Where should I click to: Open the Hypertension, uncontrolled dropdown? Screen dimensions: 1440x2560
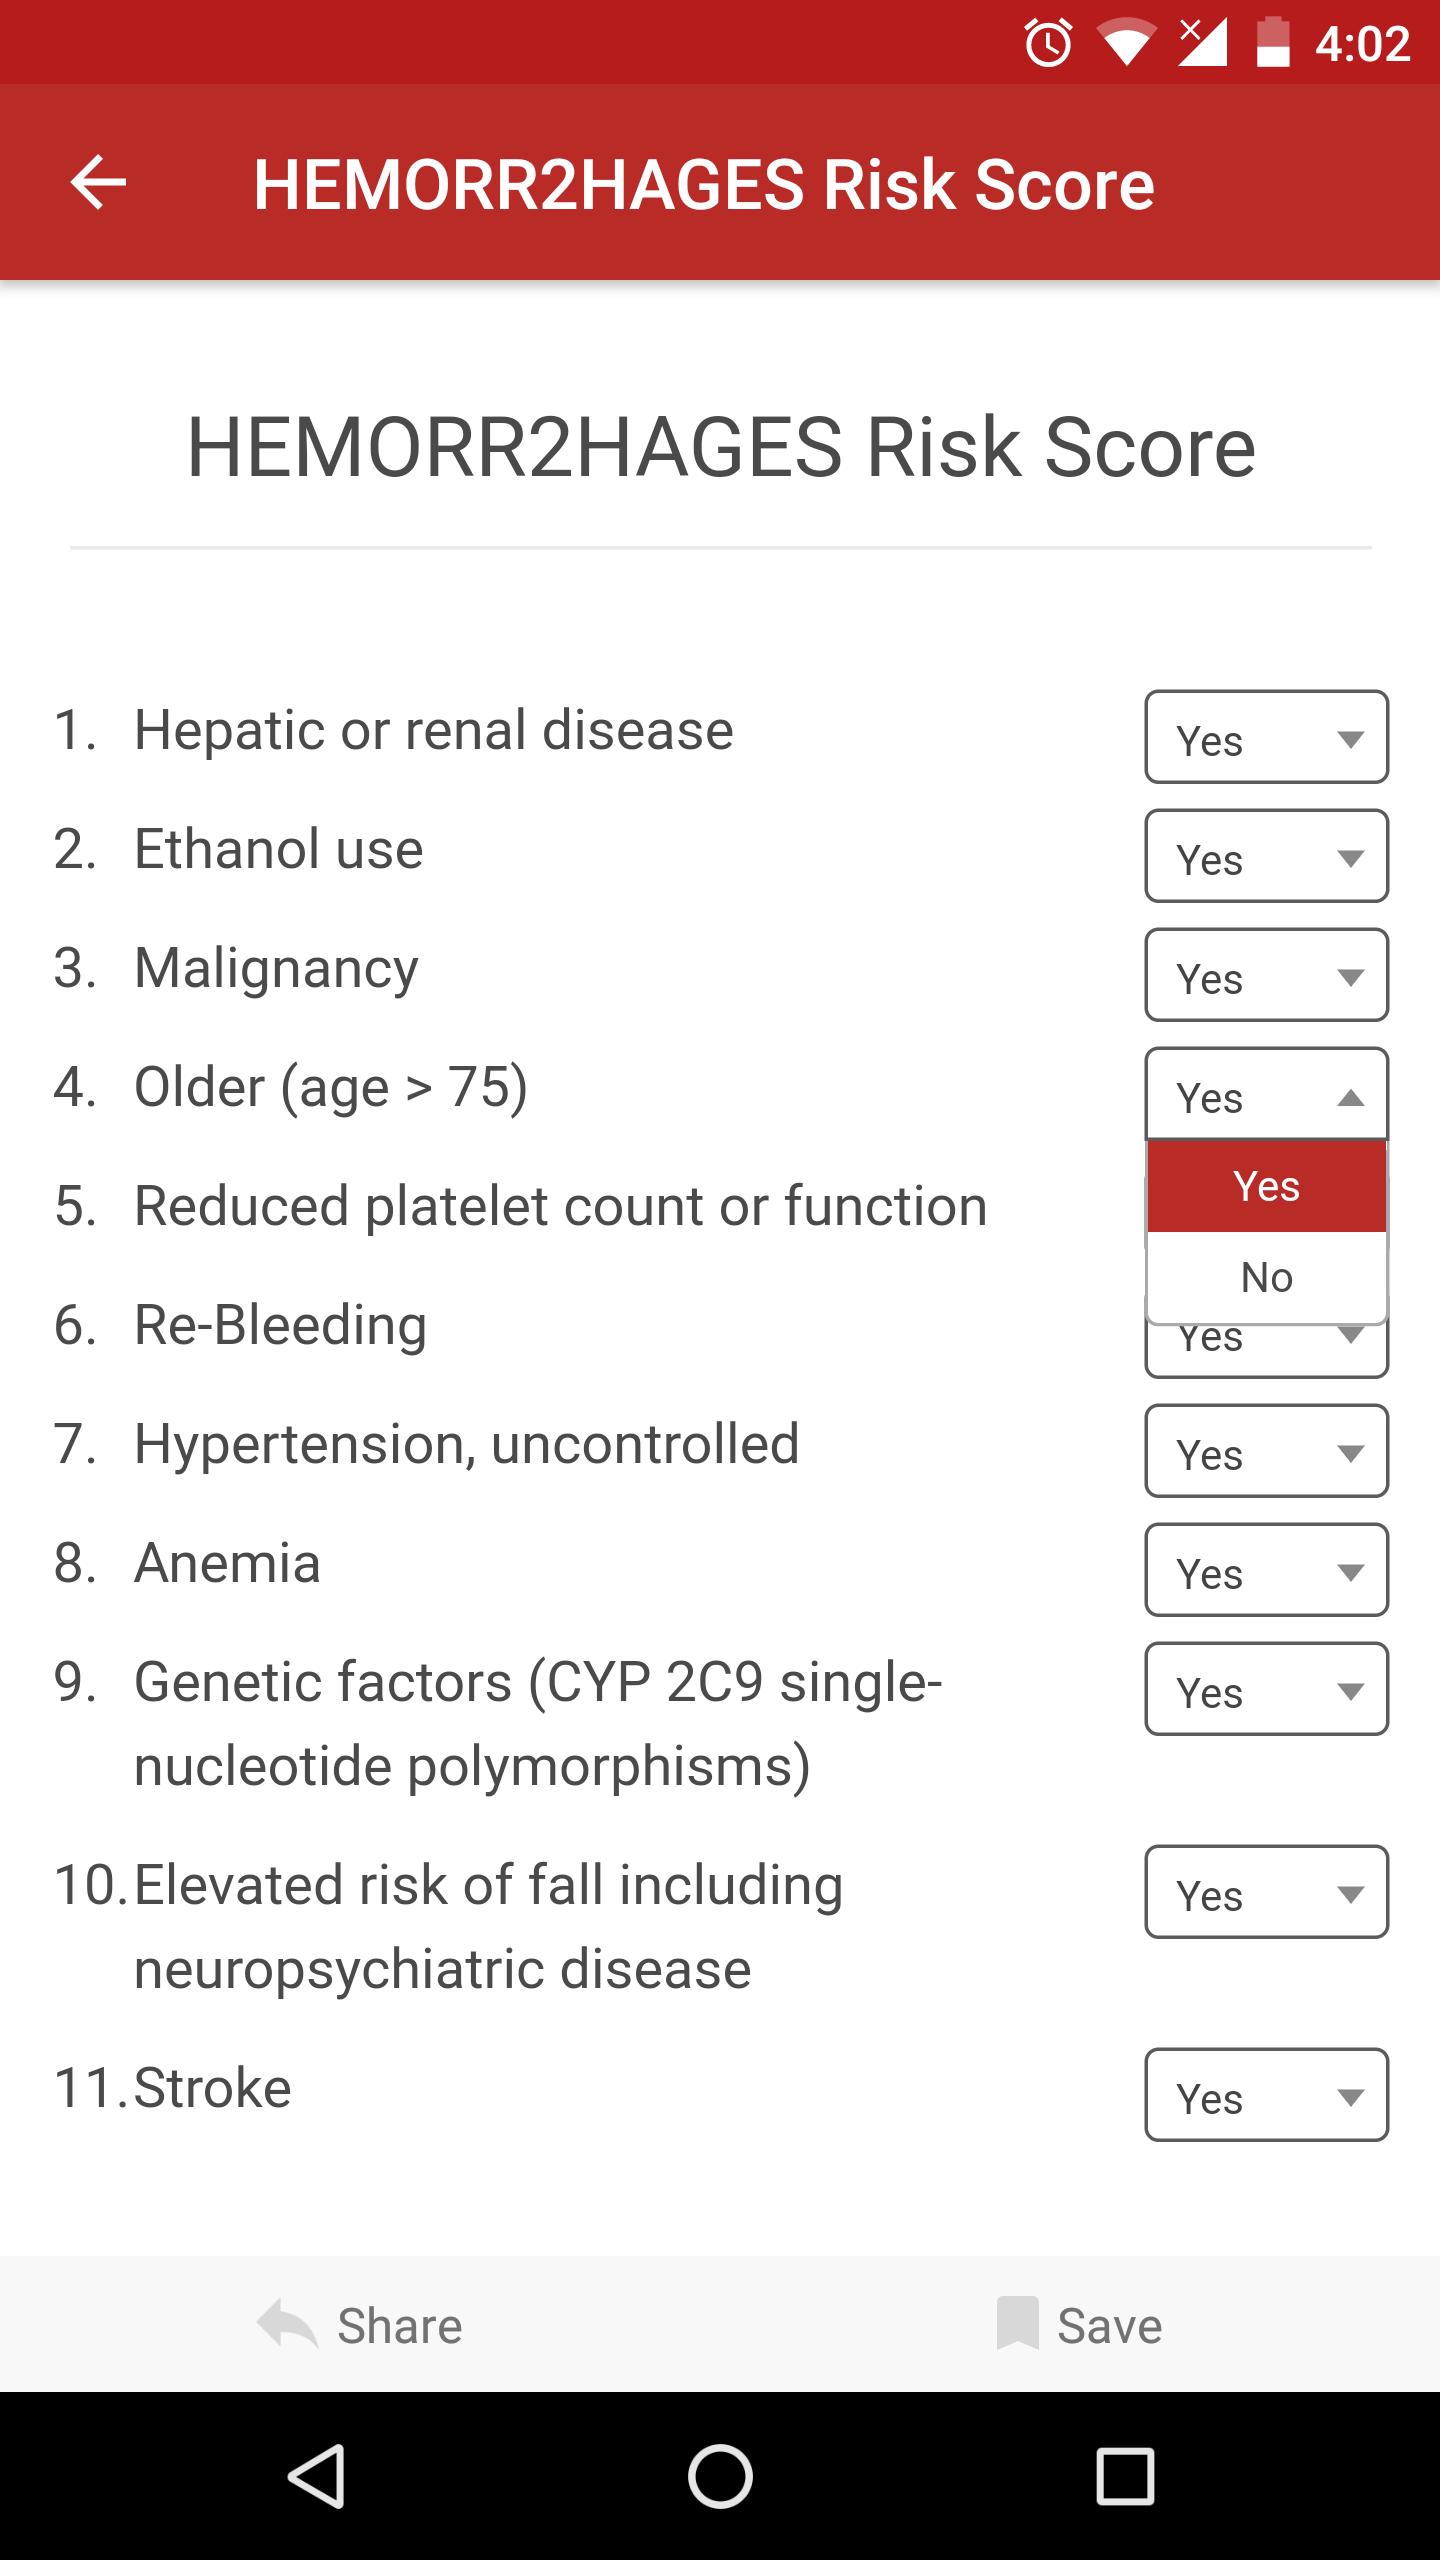pos(1266,1453)
